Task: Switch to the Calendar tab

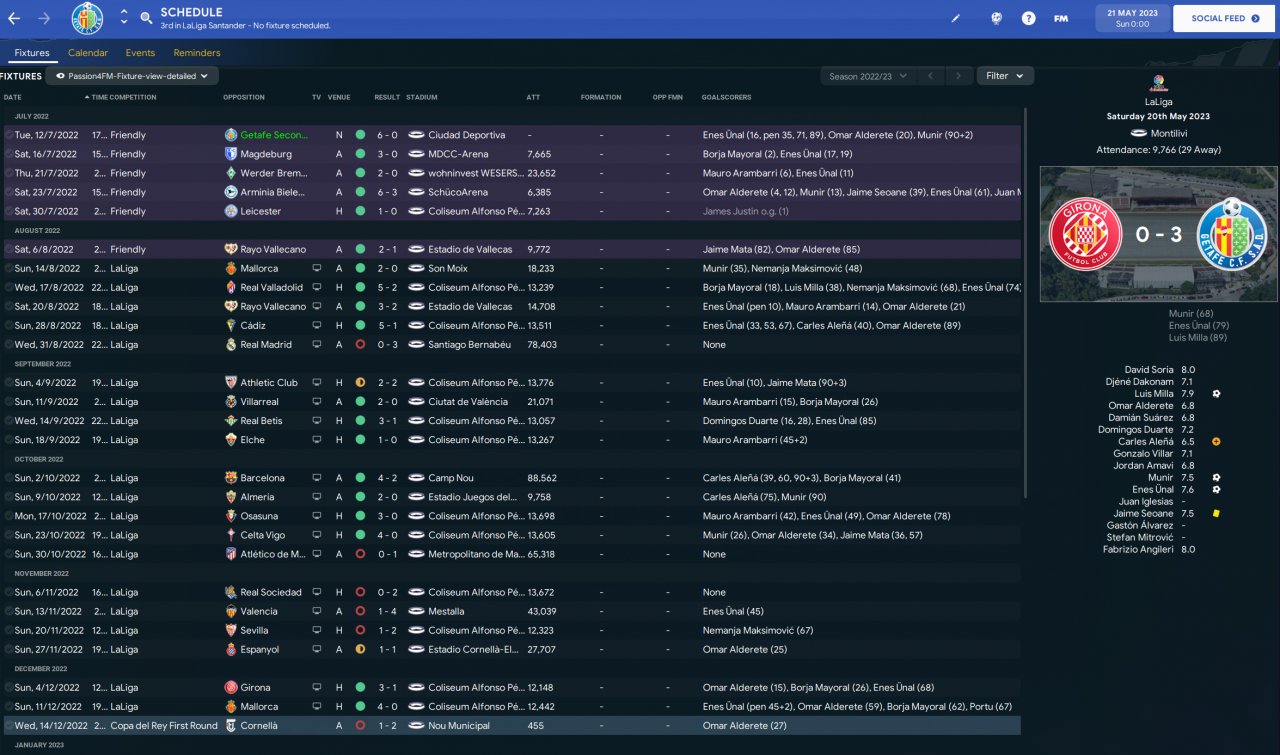Action: 88,53
